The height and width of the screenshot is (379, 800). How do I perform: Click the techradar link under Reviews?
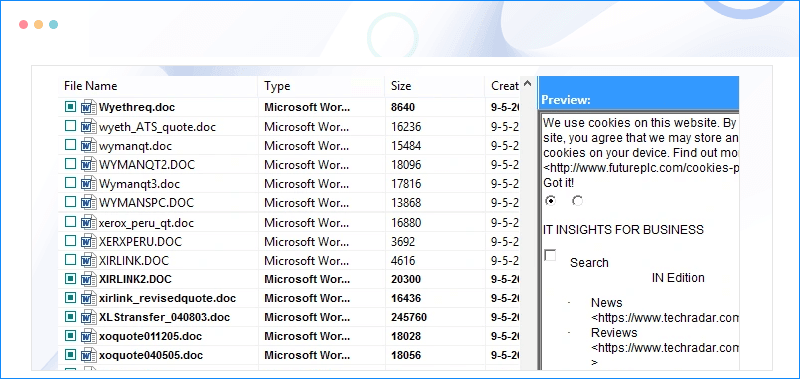click(665, 348)
